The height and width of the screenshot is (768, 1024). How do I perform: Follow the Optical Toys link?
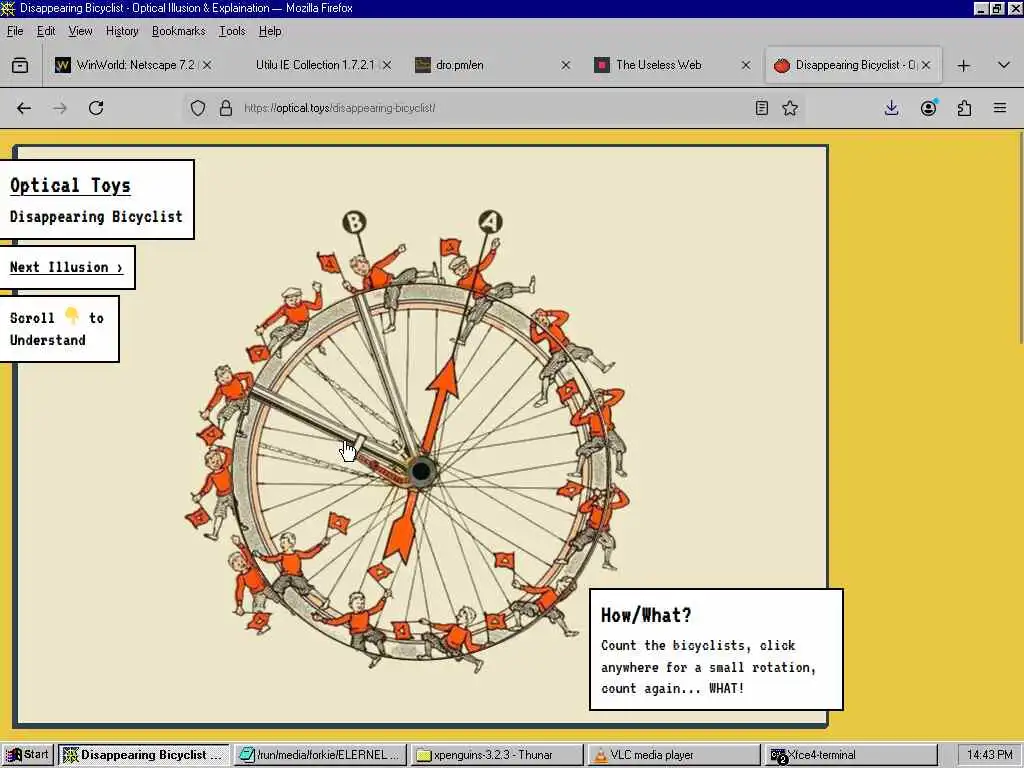coord(70,185)
